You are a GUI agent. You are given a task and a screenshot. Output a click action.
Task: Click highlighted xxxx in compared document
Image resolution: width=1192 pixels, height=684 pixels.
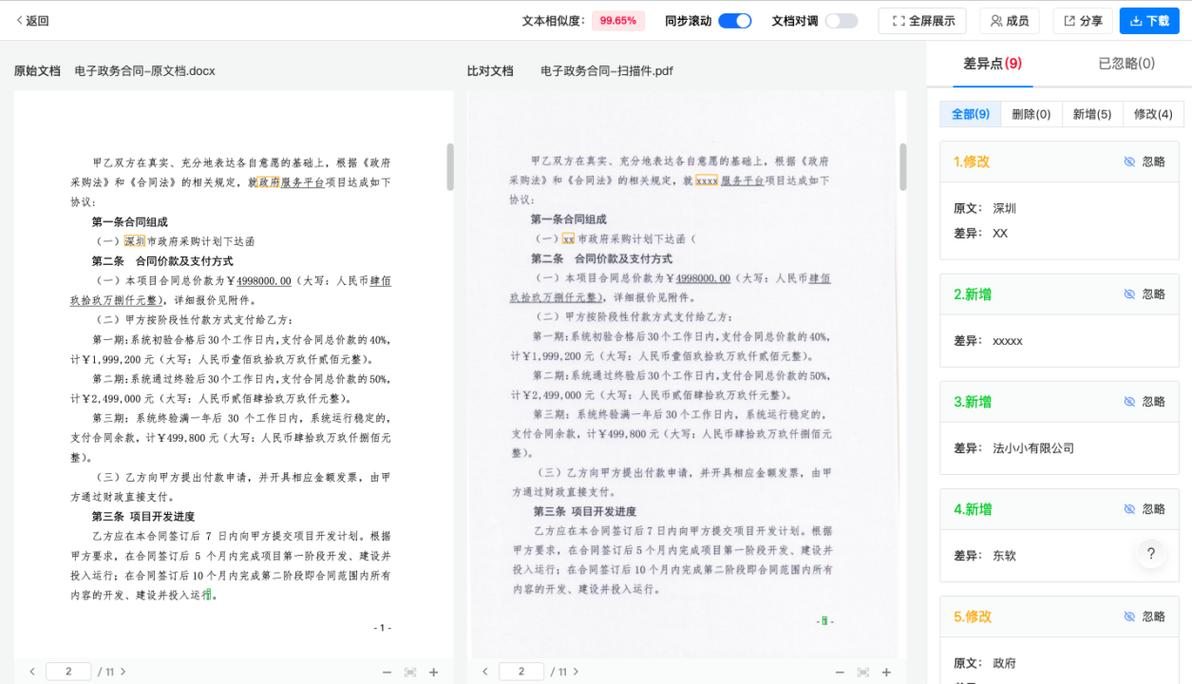(706, 180)
